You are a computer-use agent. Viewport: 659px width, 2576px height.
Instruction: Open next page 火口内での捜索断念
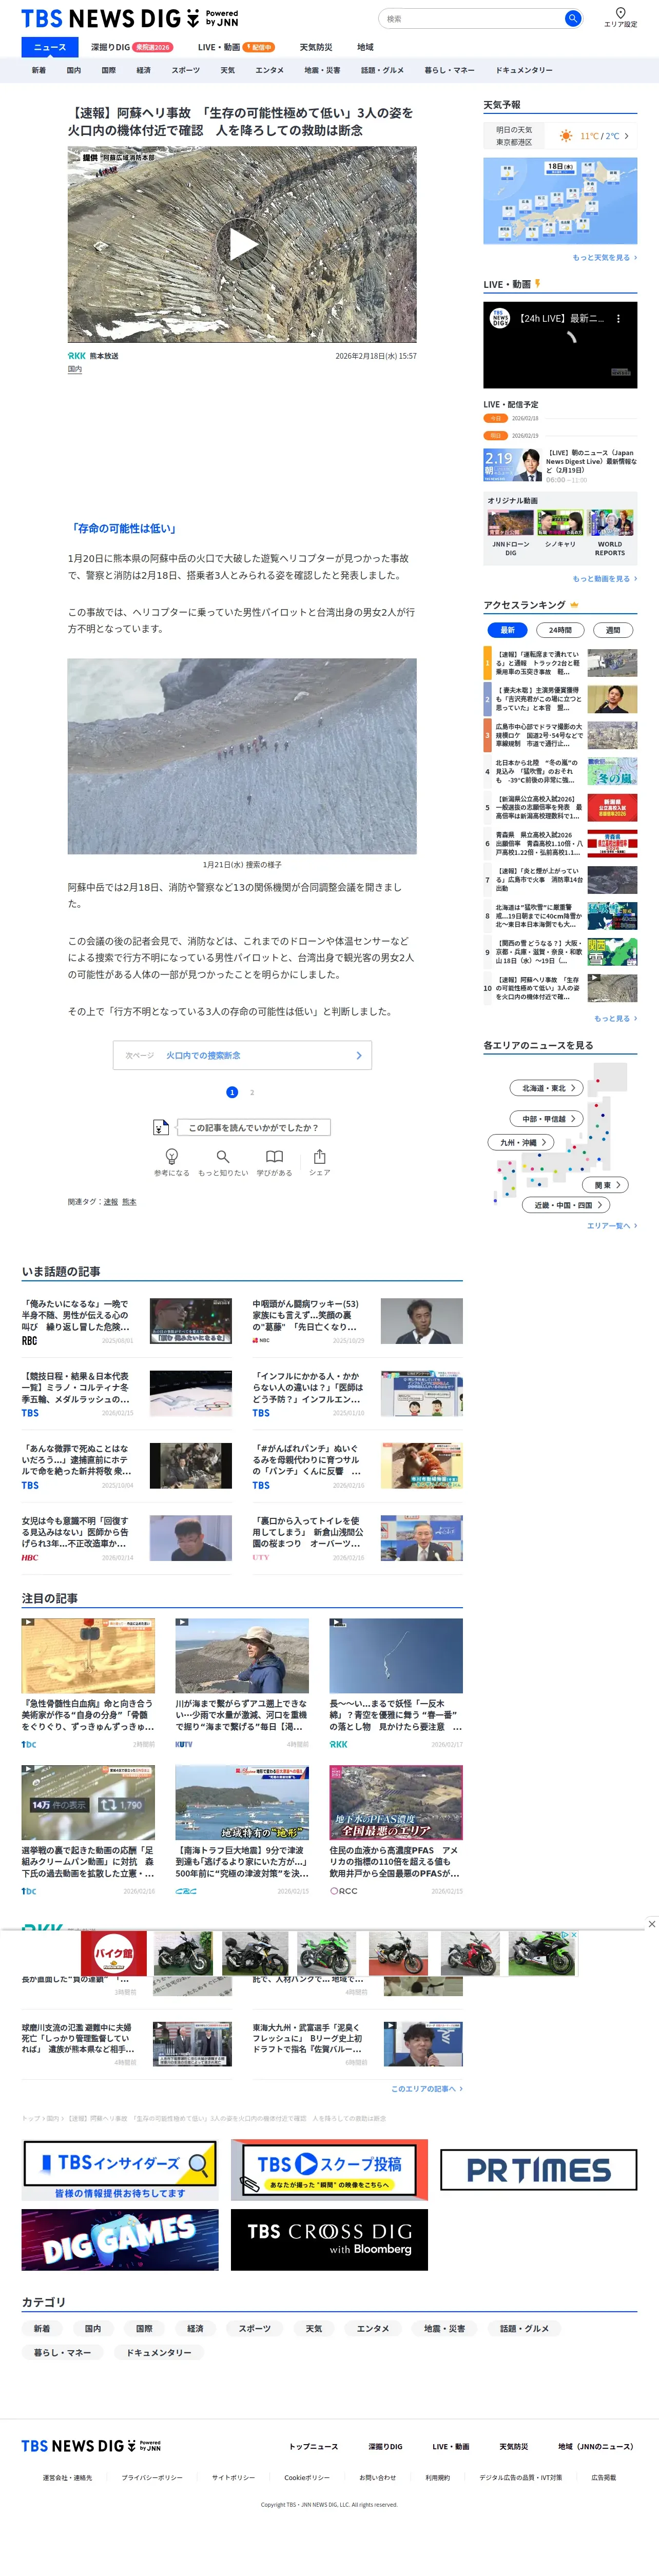242,1055
